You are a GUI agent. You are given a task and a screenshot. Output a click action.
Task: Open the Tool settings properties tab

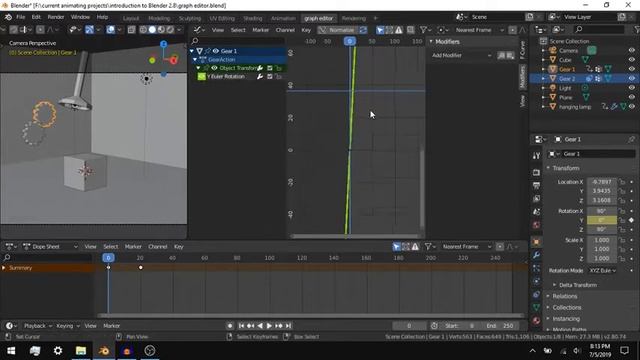coord(536,156)
